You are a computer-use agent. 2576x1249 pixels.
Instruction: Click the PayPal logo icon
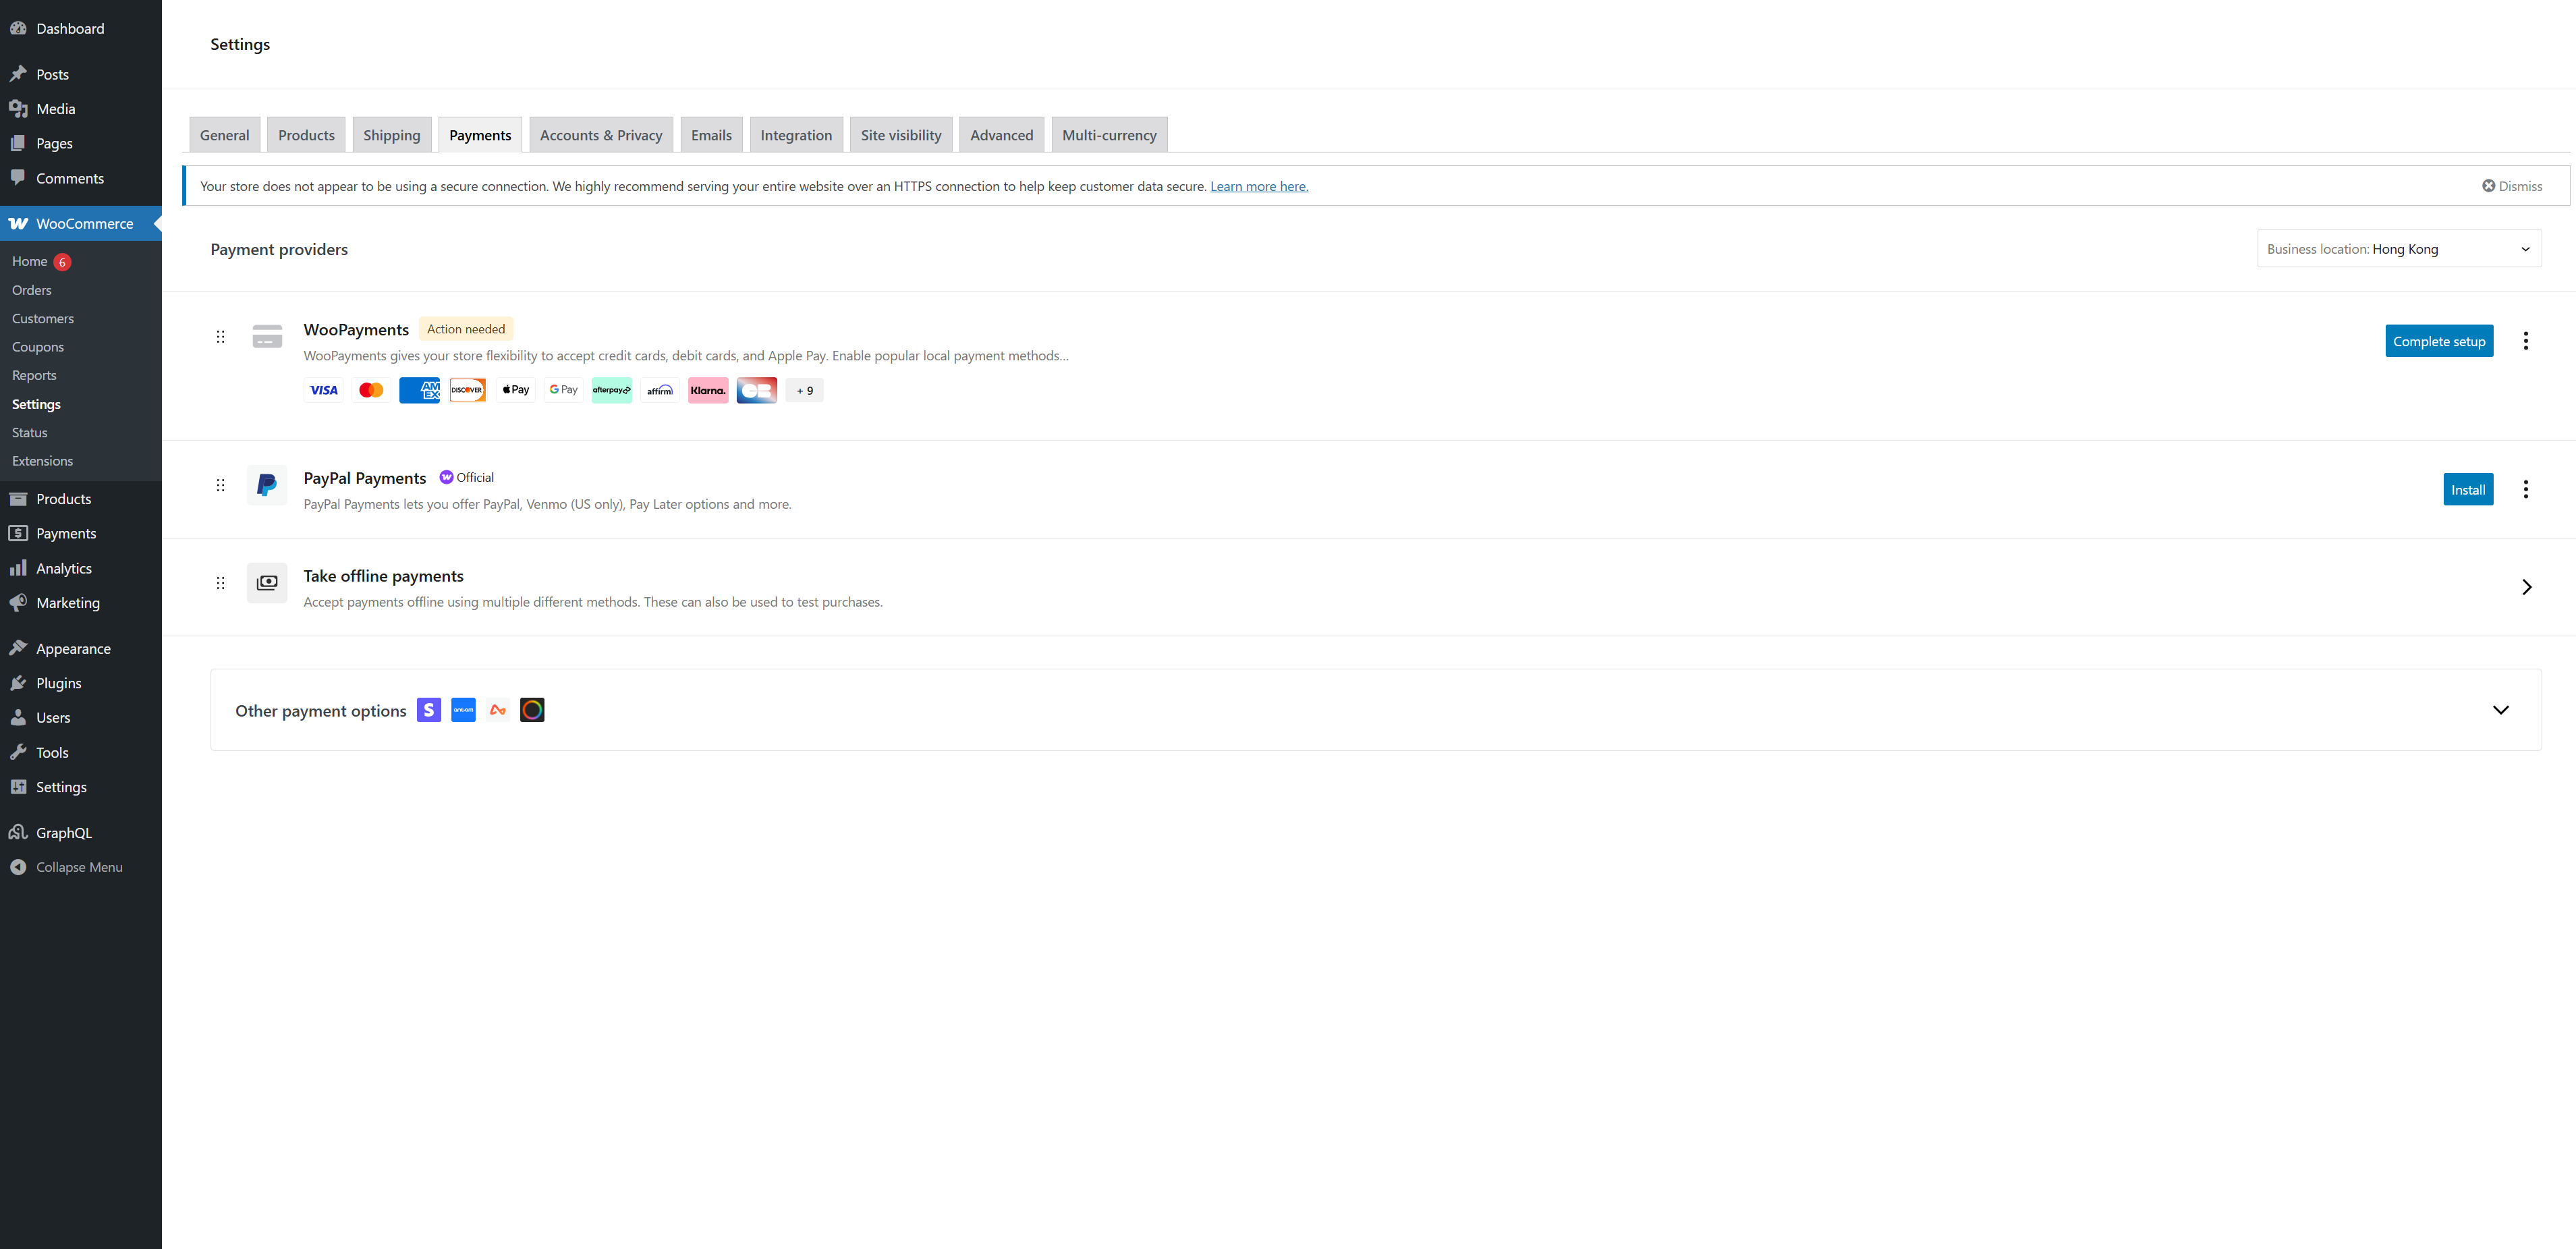[266, 485]
